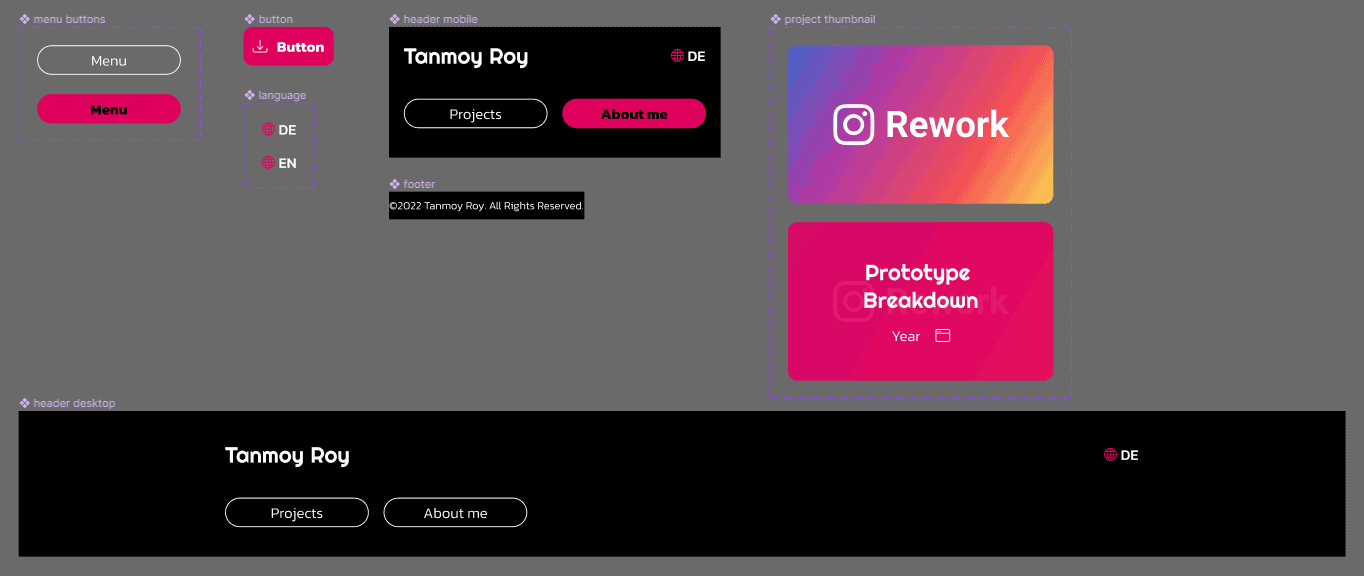Click the globe icon in desktop header
Screen dimensions: 1364x576
[x=1110, y=455]
